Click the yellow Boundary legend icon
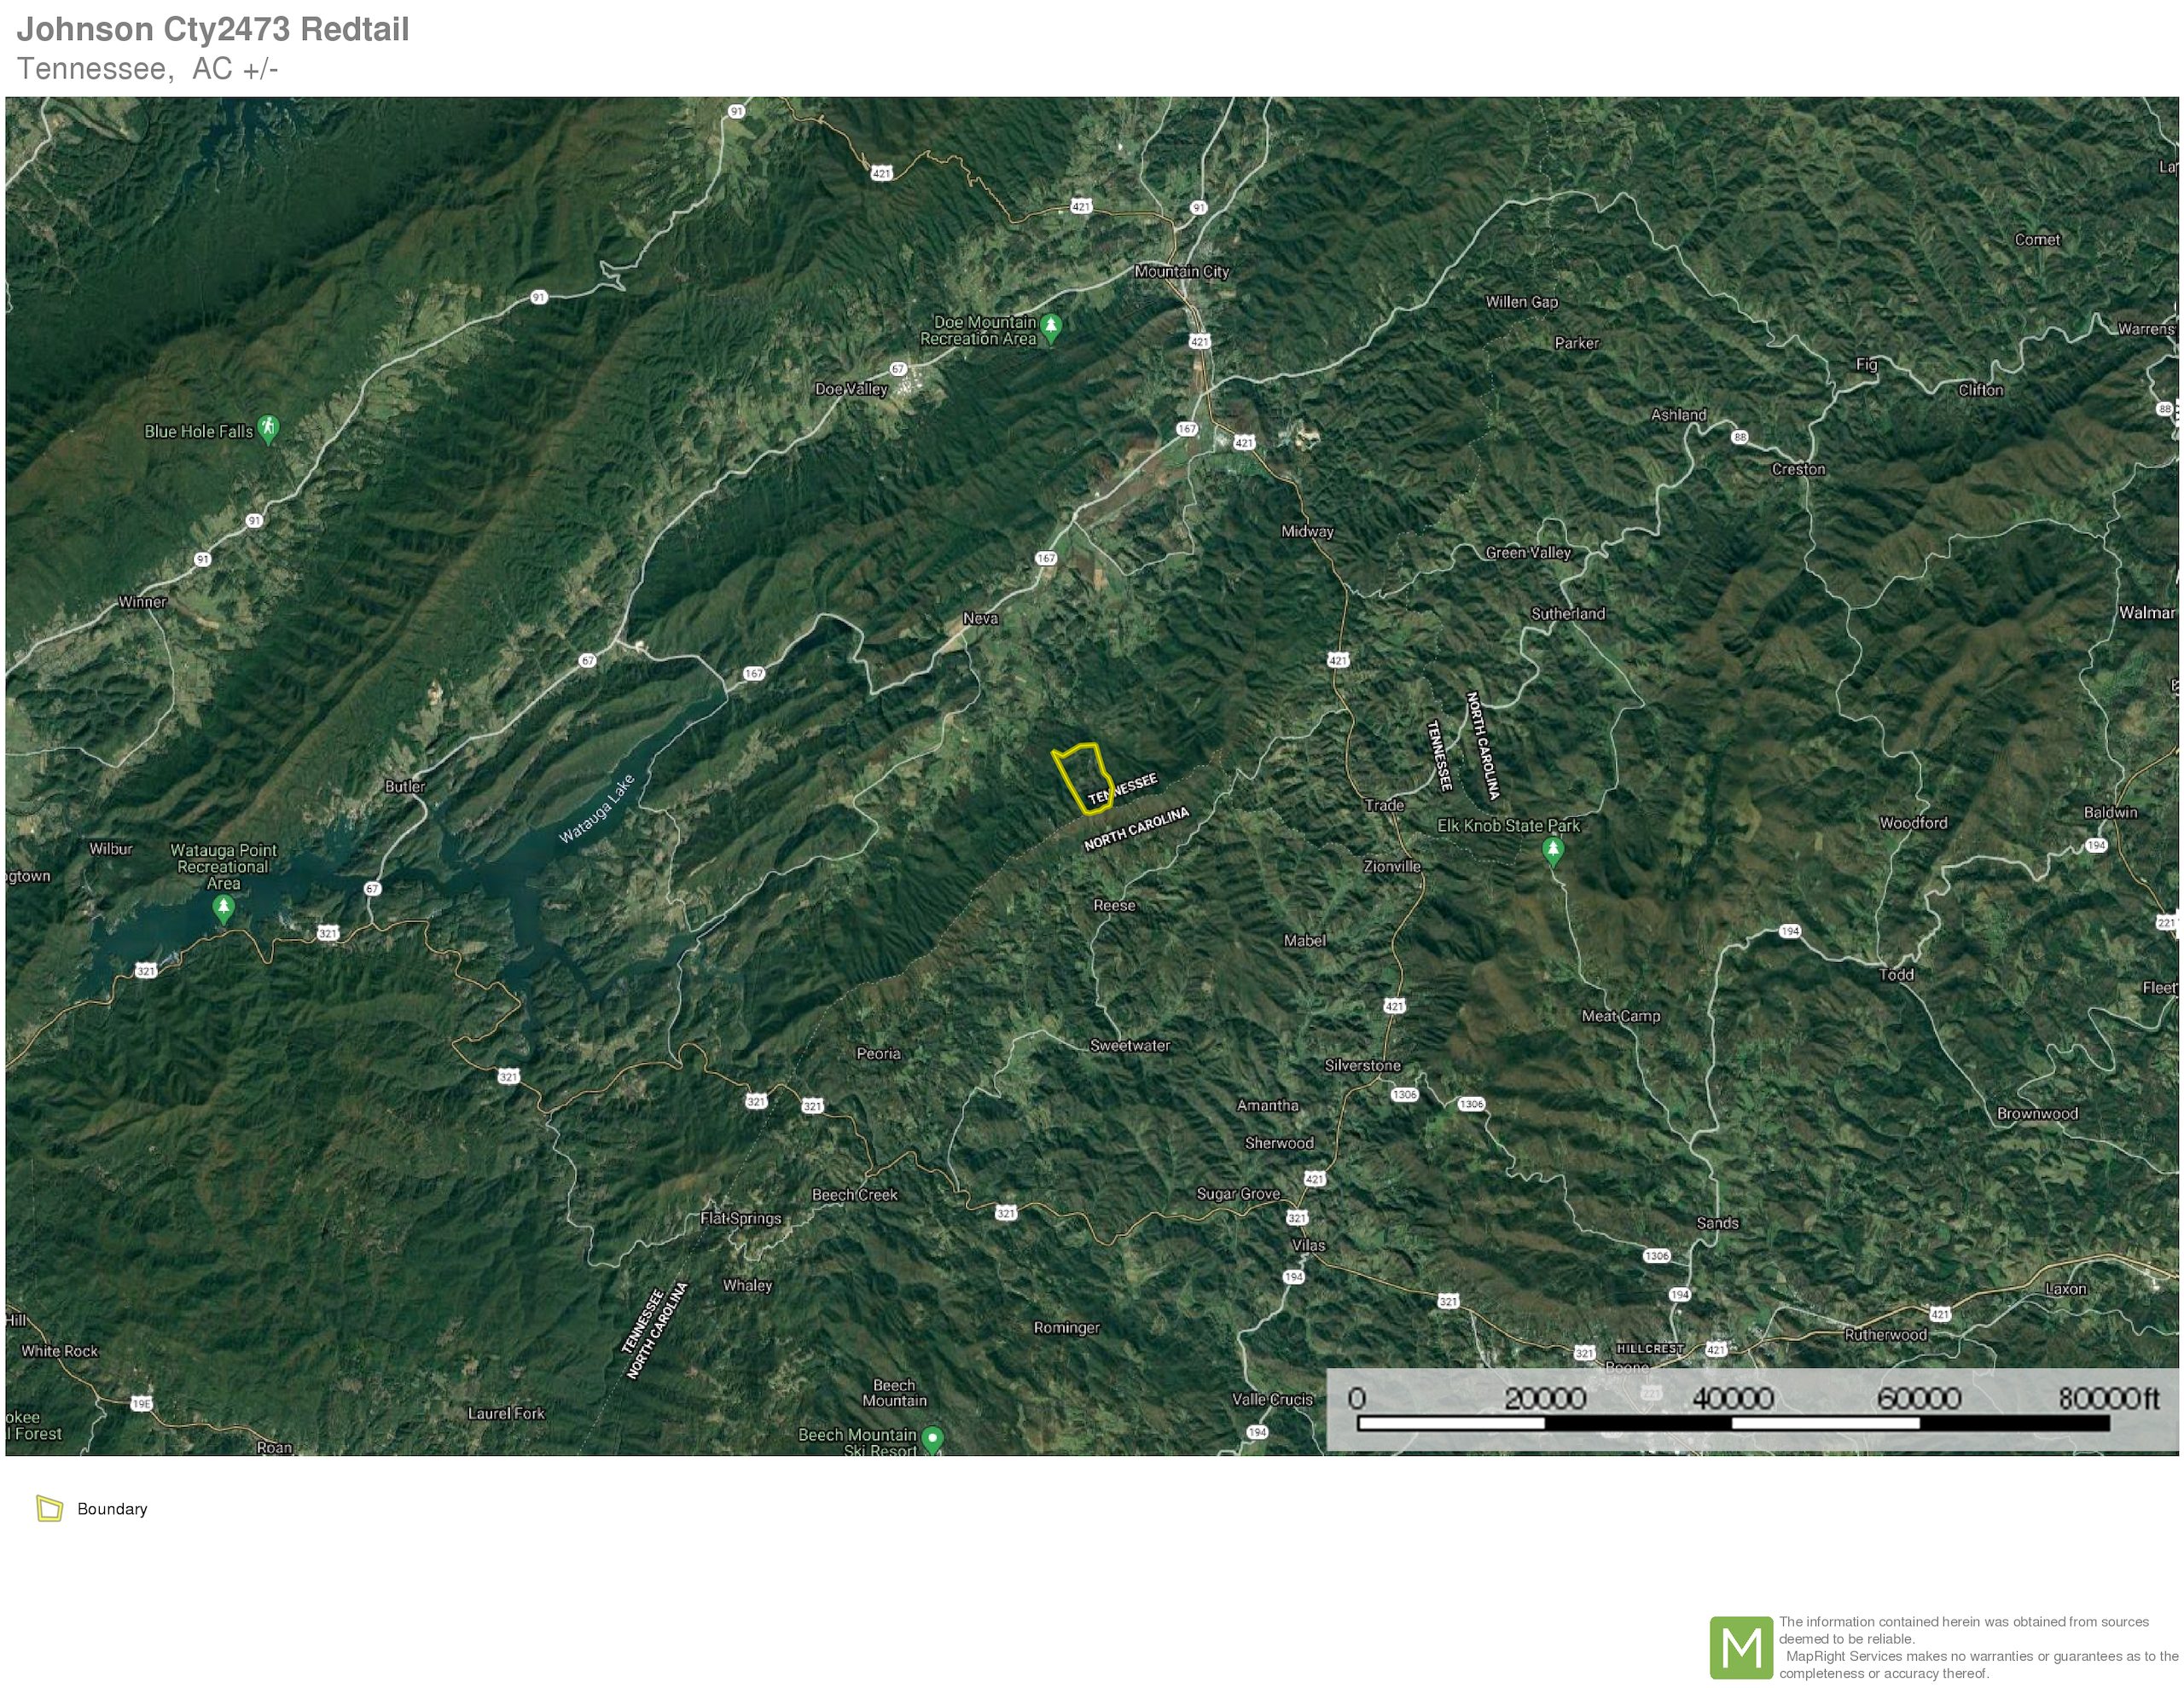 tap(49, 1508)
